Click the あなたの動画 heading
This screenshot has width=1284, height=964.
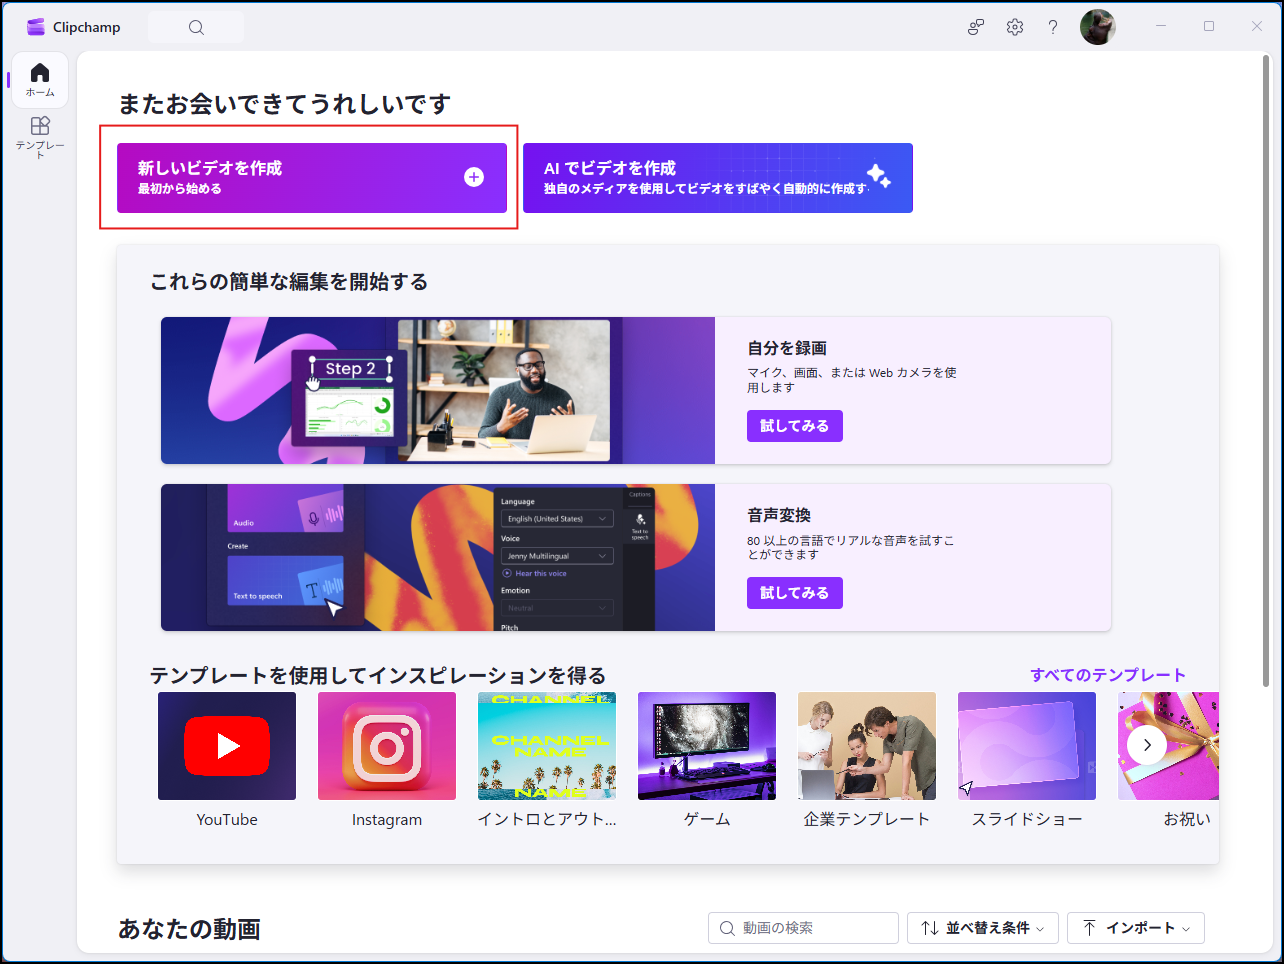(189, 929)
